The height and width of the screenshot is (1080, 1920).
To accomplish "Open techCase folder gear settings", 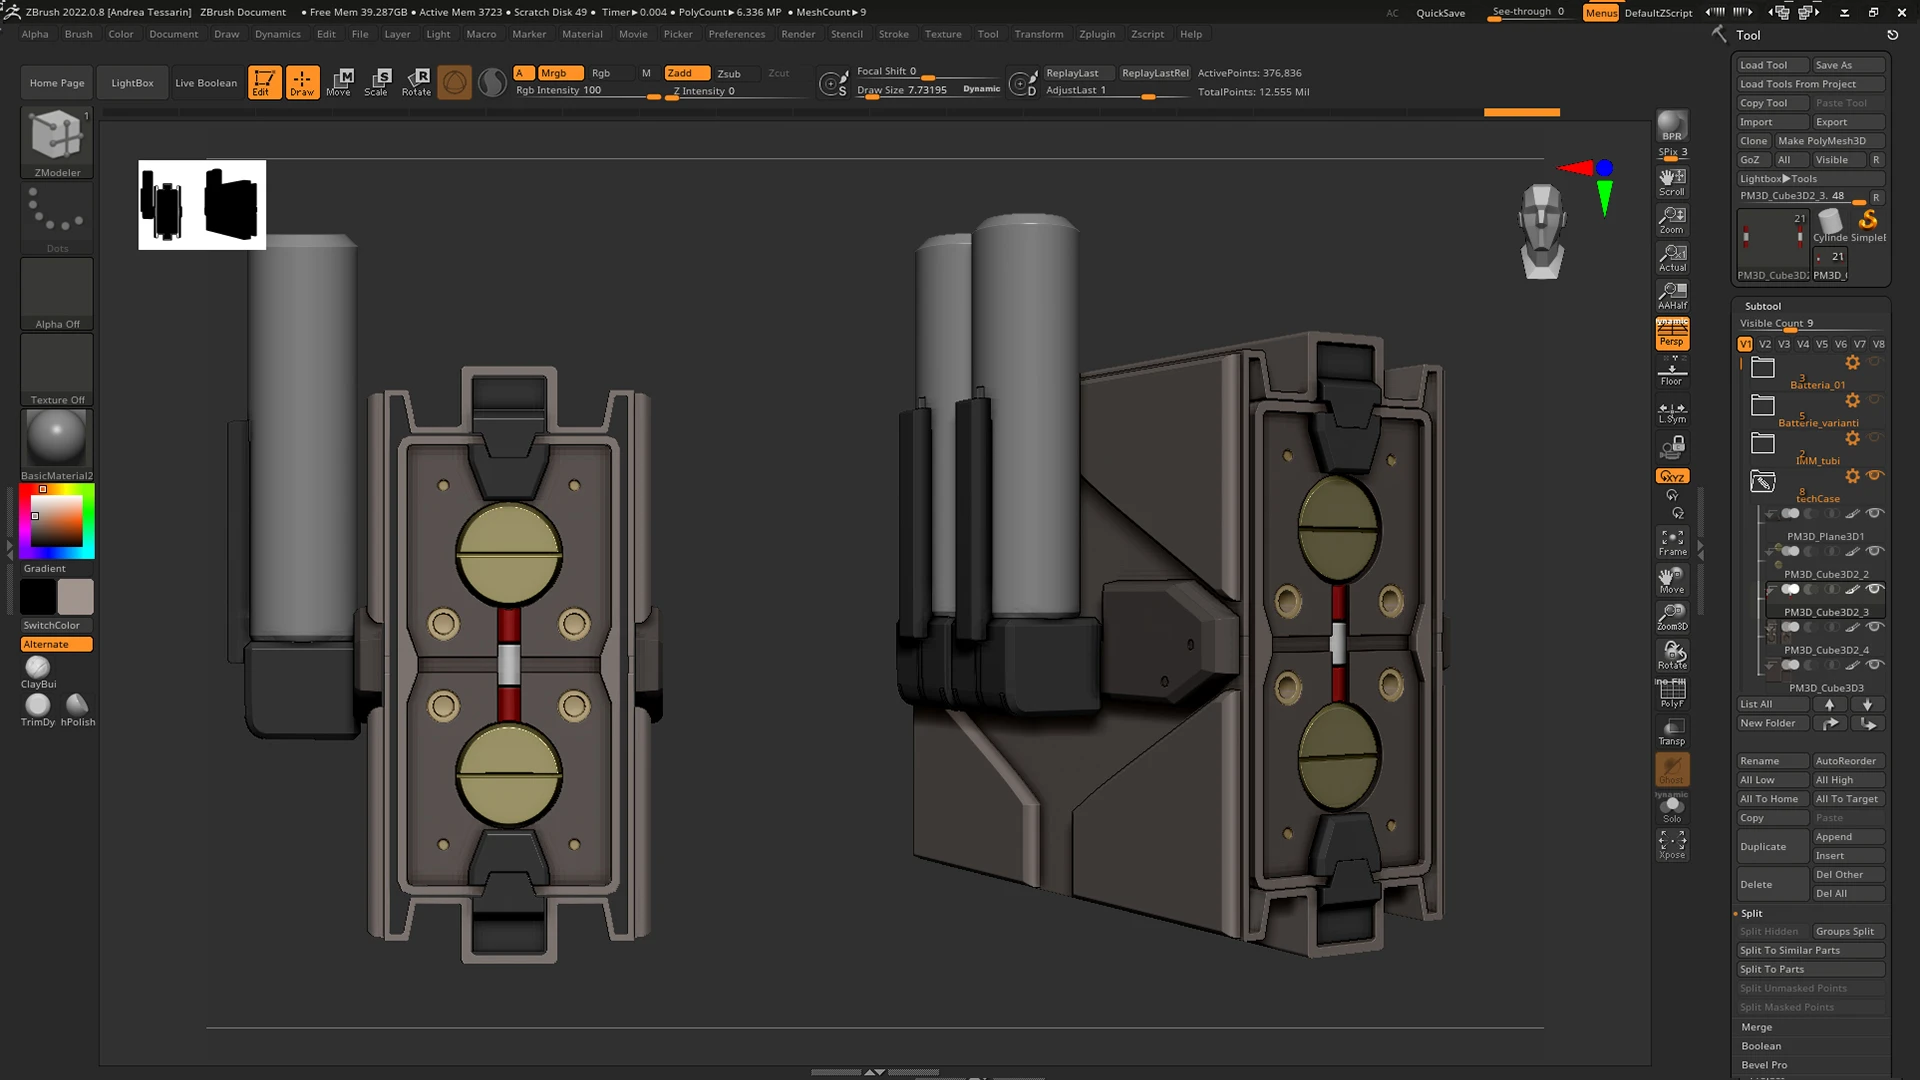I will [1852, 476].
